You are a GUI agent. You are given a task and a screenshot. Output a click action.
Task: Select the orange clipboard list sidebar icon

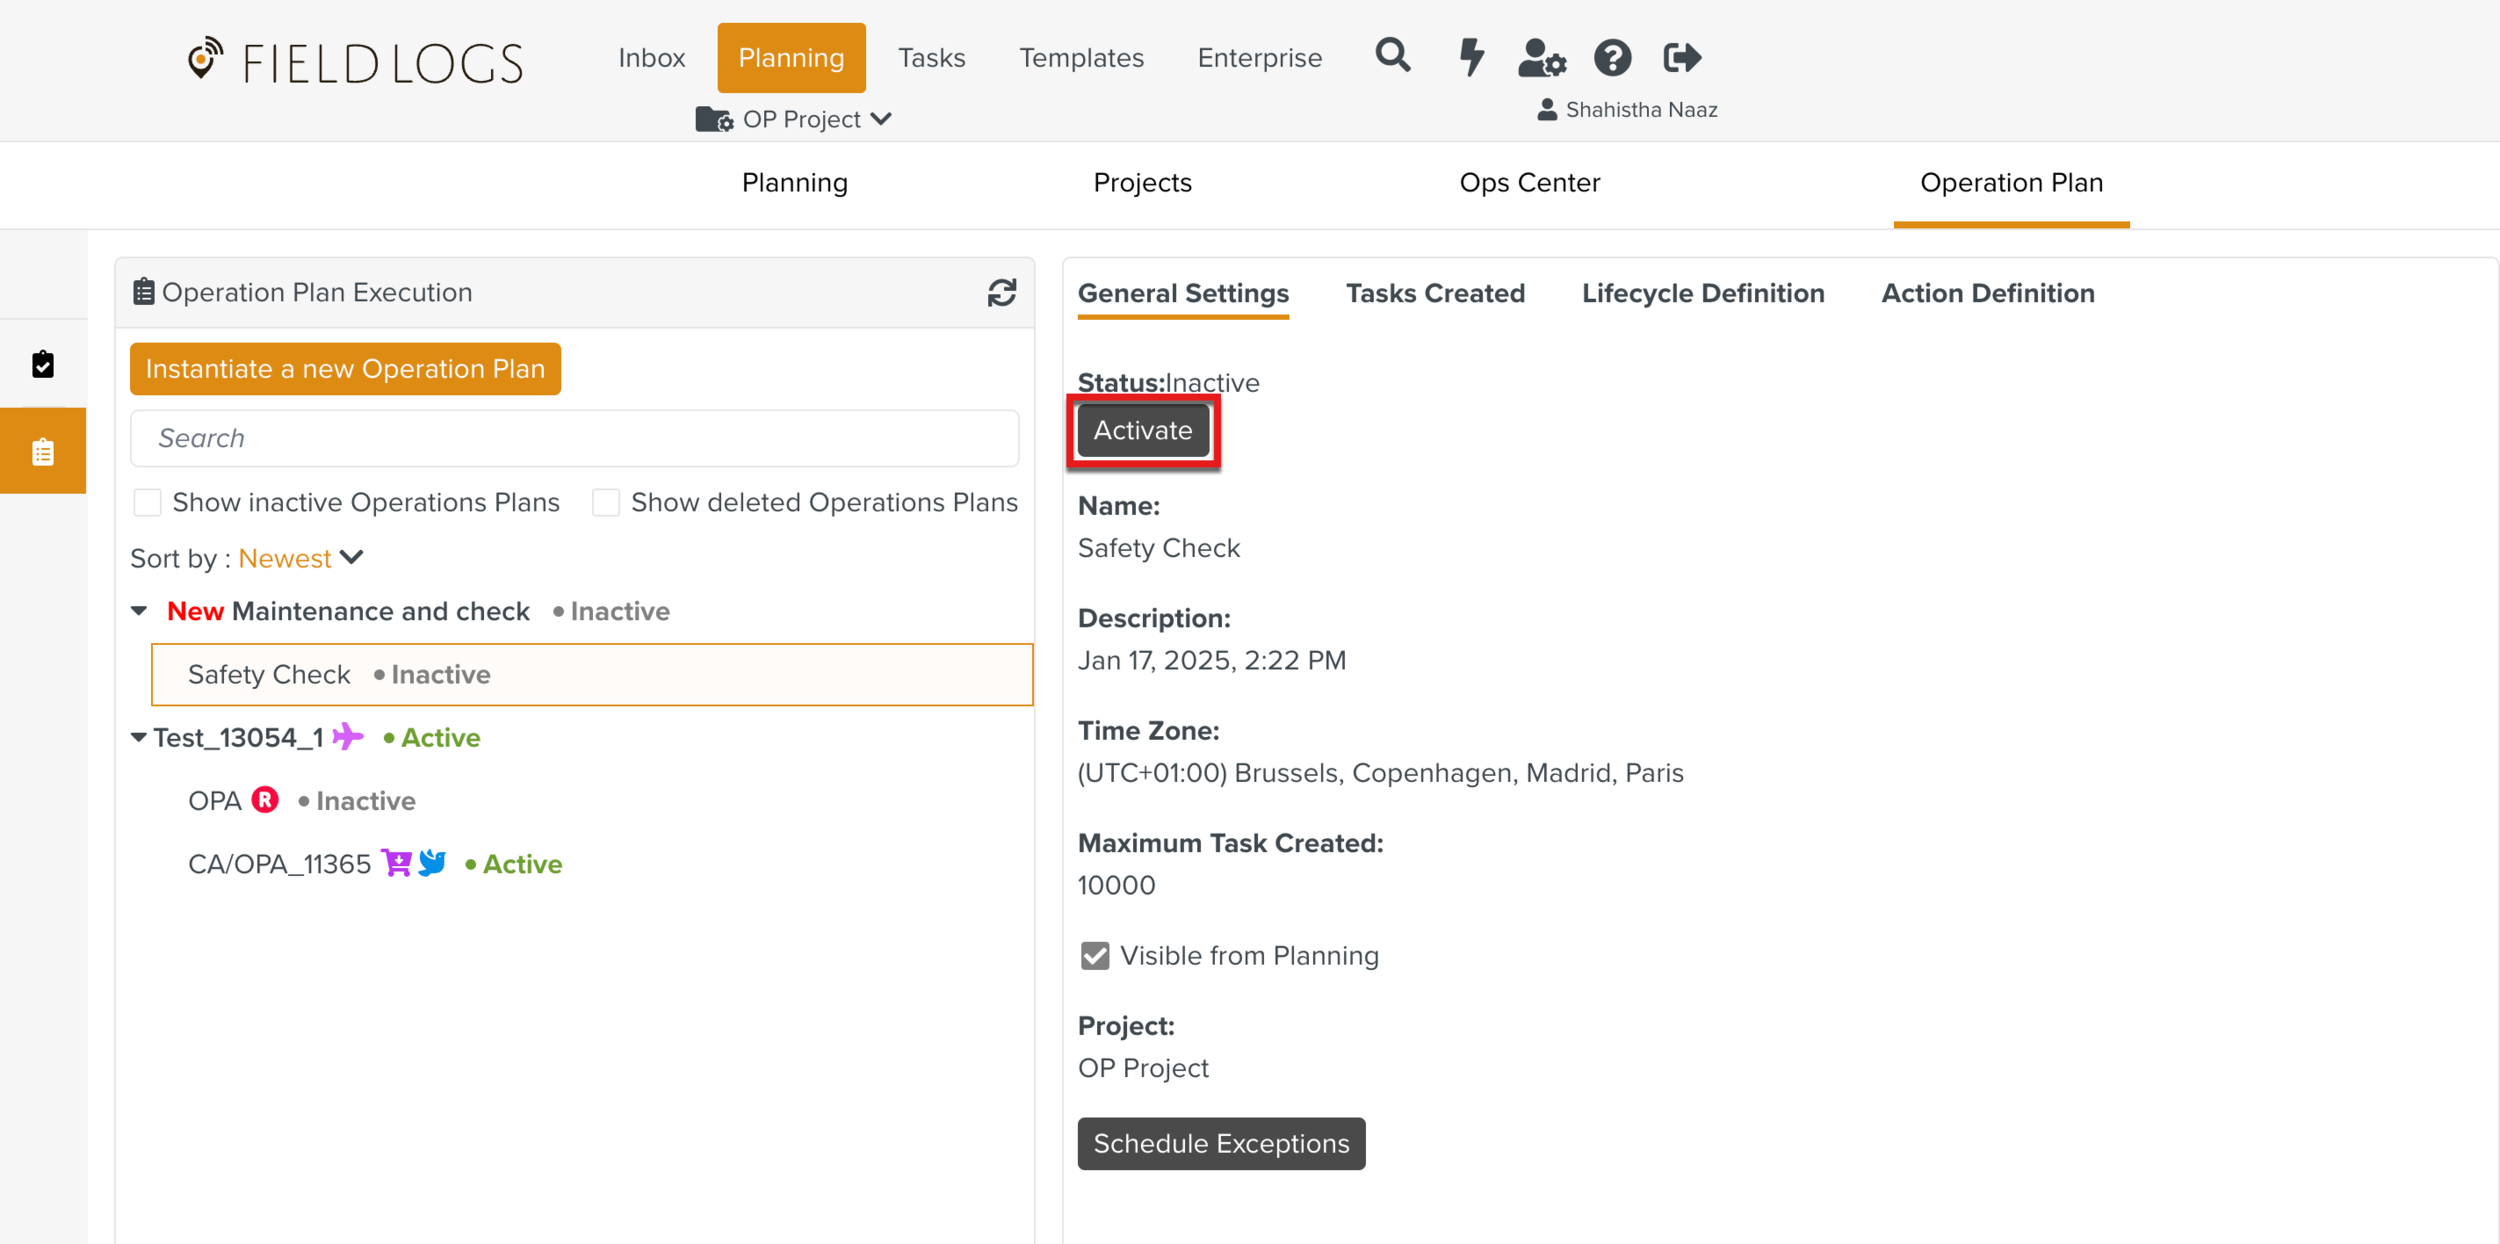43,452
